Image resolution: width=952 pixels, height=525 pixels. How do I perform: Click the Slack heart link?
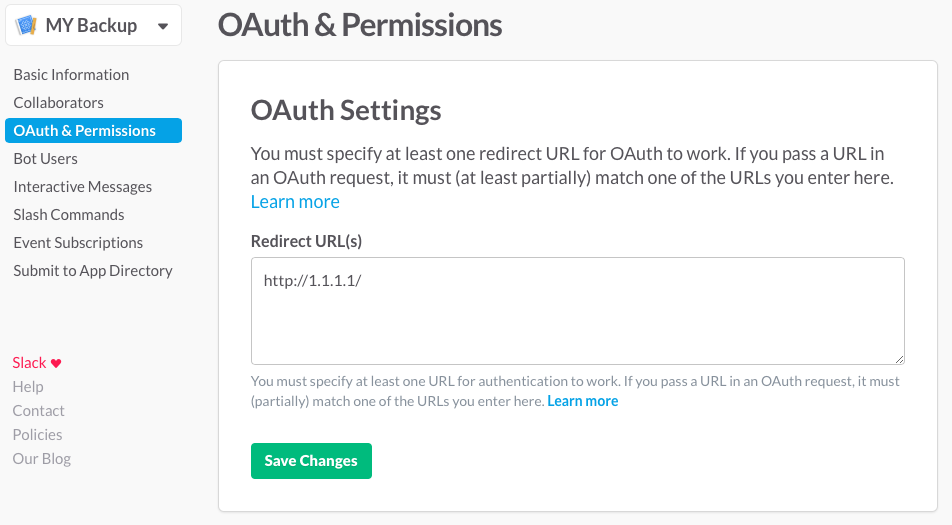37,363
